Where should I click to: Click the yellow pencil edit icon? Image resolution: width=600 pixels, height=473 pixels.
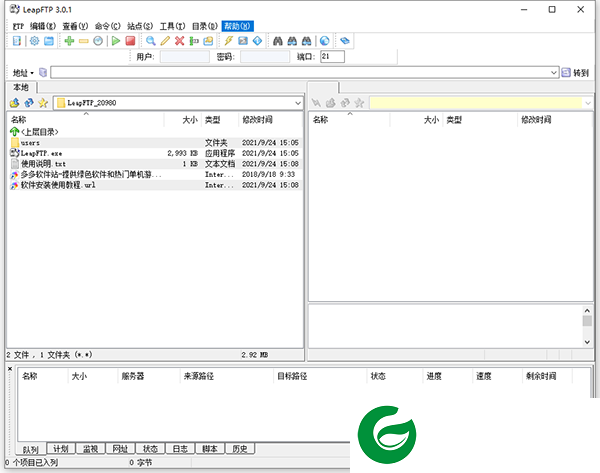click(165, 41)
